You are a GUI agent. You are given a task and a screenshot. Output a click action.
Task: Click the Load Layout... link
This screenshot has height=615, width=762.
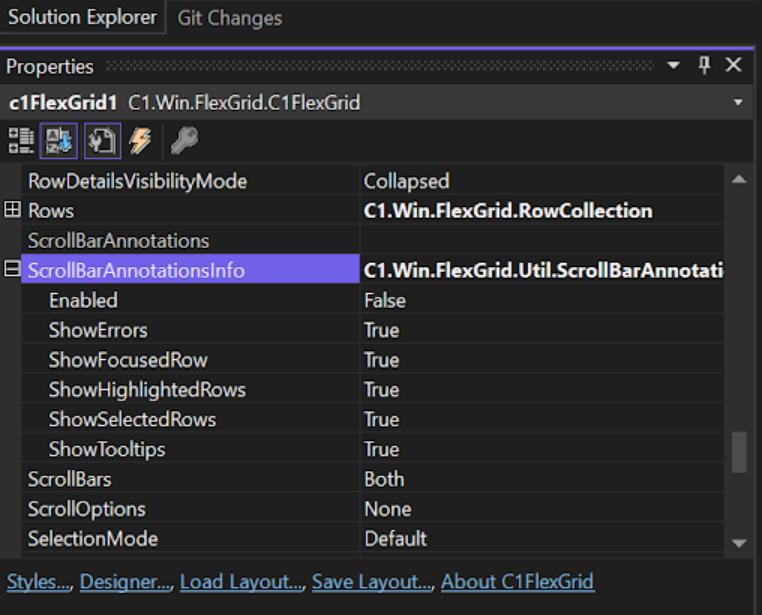[242, 581]
